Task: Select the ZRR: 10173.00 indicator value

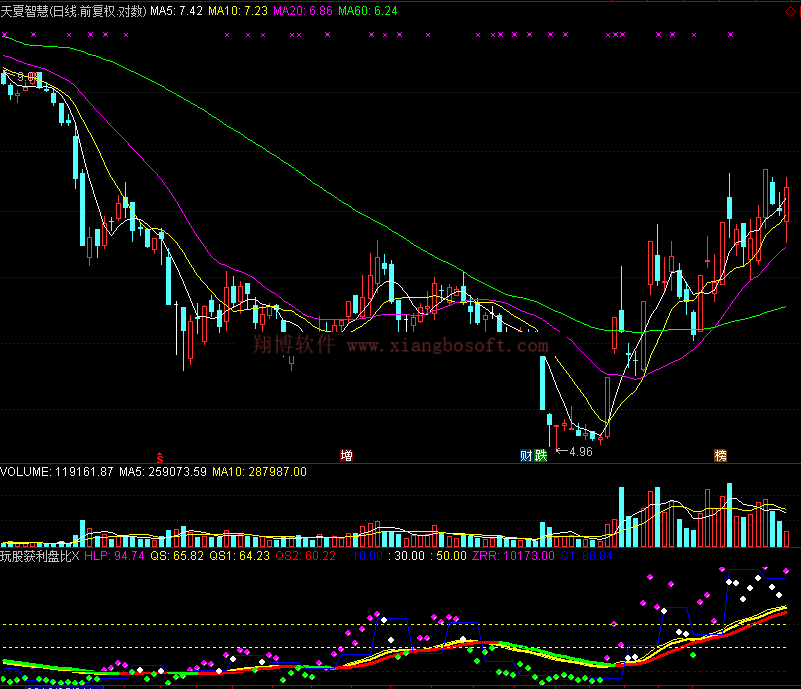Action: tap(513, 556)
